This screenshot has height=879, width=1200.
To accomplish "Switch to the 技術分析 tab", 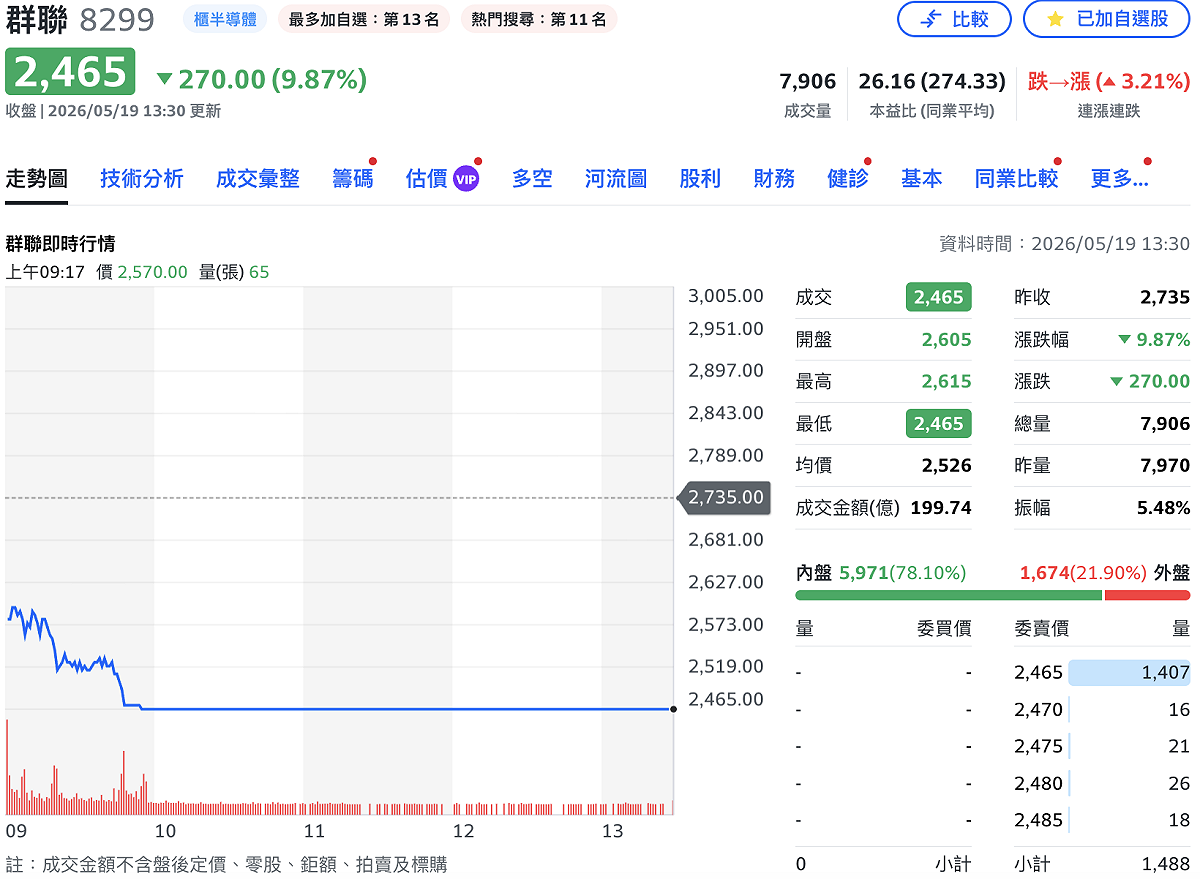I will pyautogui.click(x=142, y=179).
